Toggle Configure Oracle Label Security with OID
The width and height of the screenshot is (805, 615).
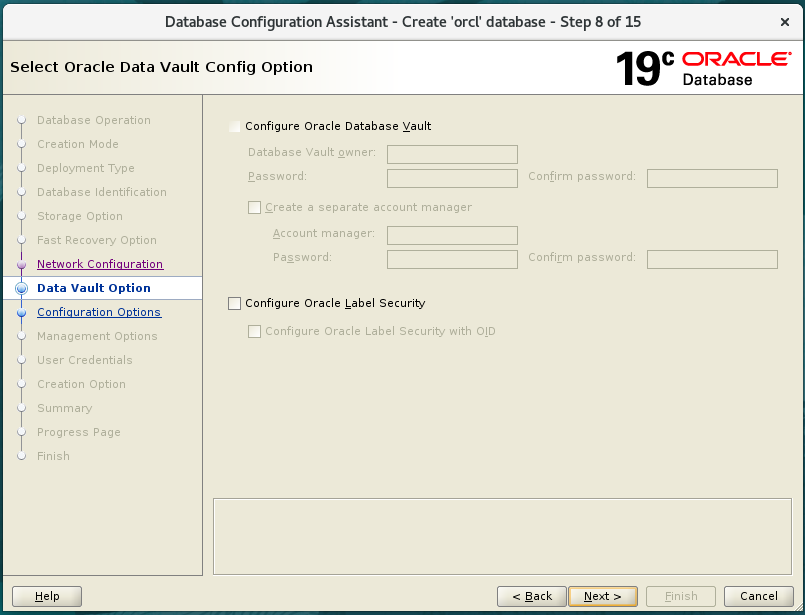coord(255,332)
